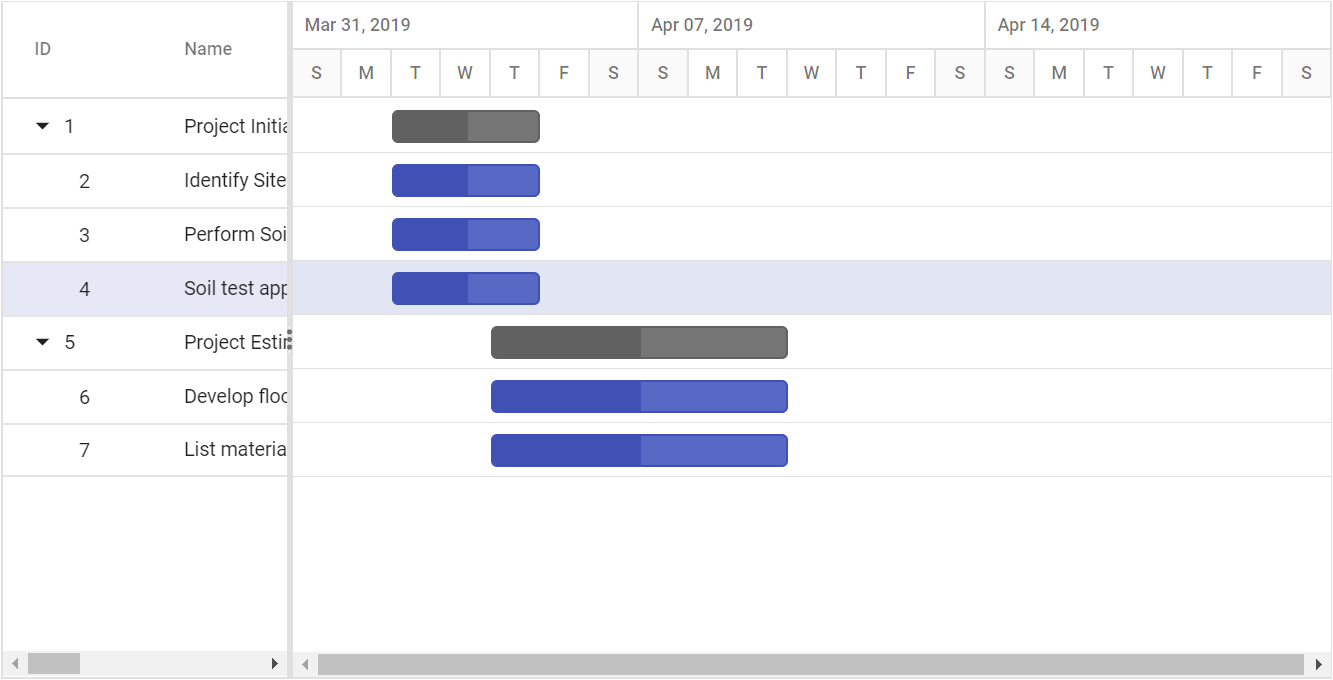Click right arrow of grid scrollbar
The width and height of the screenshot is (1333, 680).
(x=276, y=664)
